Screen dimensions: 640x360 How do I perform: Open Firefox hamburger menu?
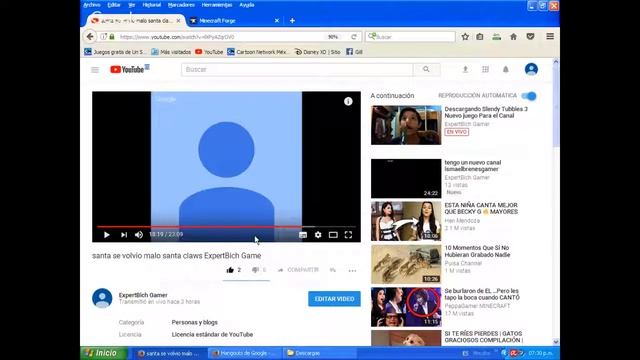pos(550,37)
